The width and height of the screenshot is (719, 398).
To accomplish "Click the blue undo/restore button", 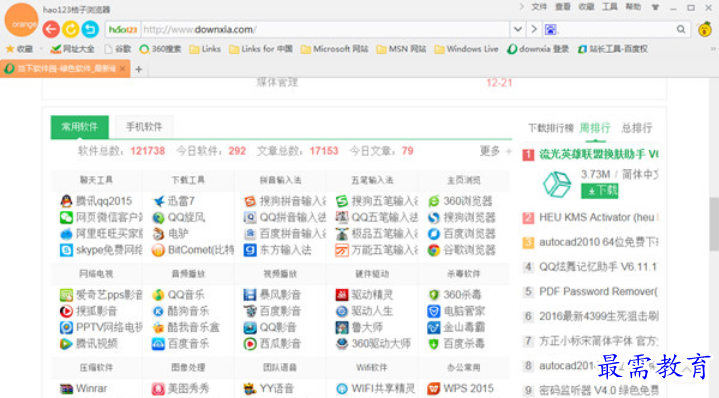I will click(90, 29).
